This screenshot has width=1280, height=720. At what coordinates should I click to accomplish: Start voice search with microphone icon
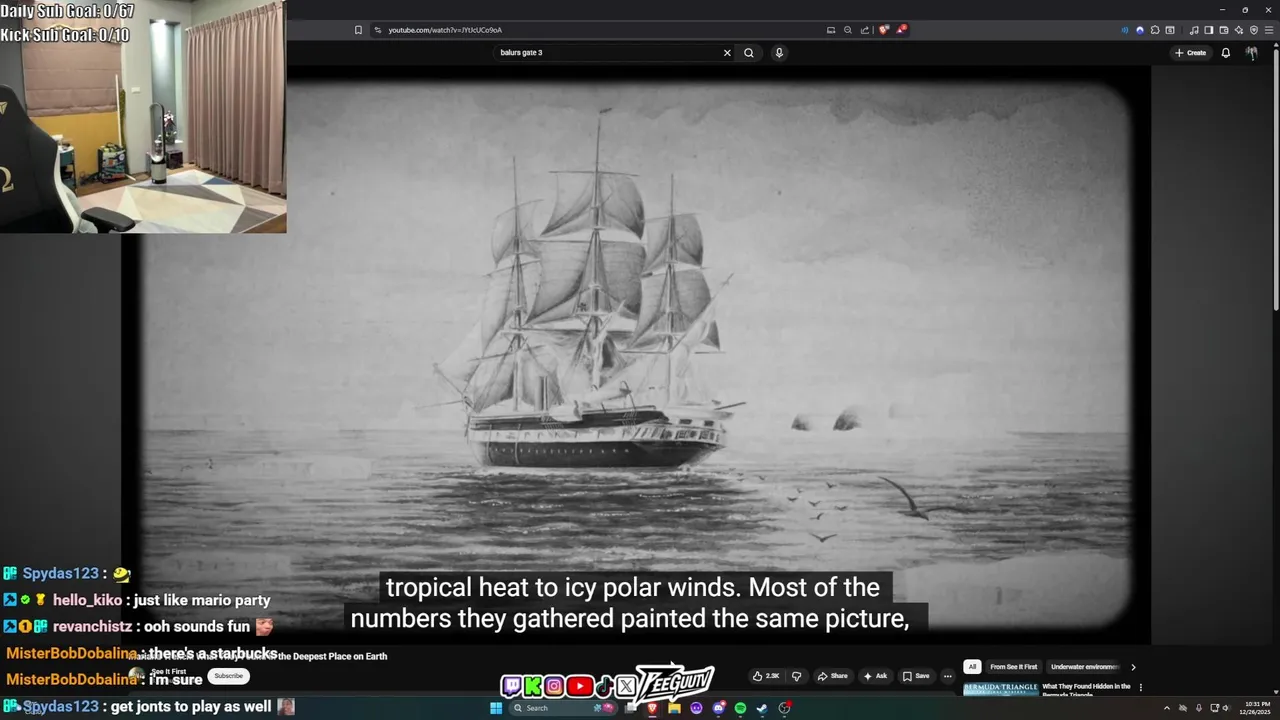[x=779, y=53]
